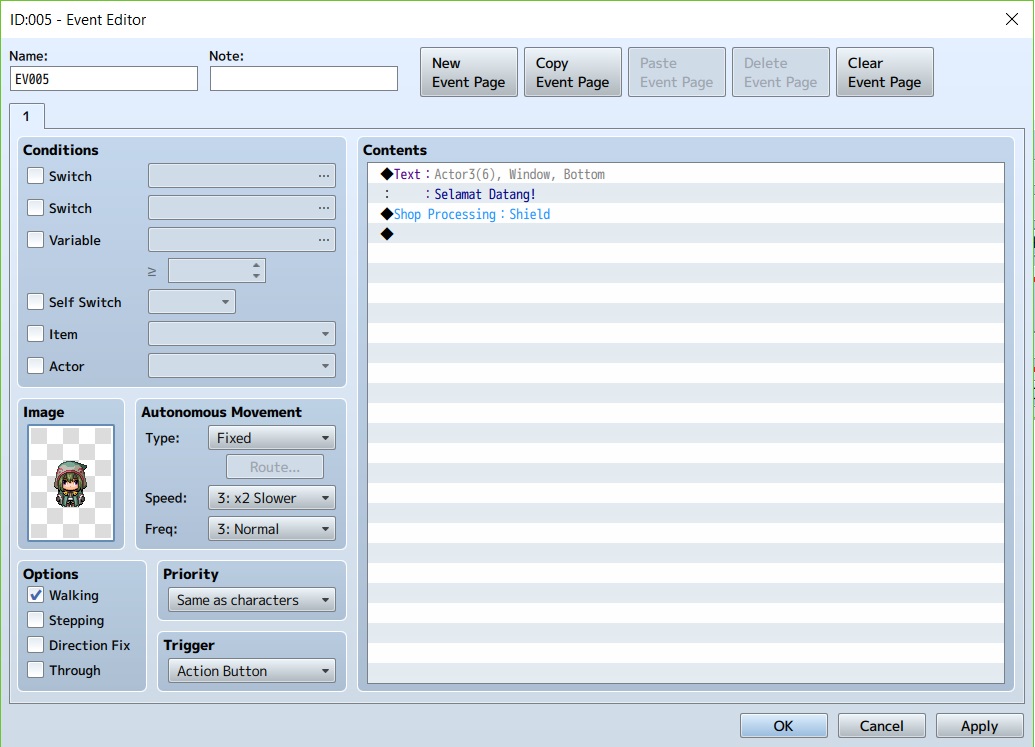Open the Self Switch dropdown
The width and height of the screenshot is (1035, 747).
pos(191,302)
